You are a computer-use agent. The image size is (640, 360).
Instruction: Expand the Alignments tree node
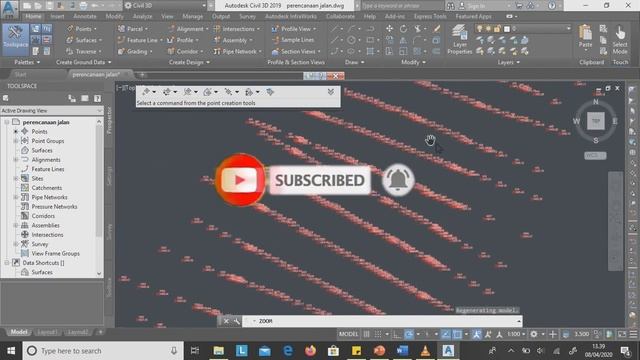16,160
